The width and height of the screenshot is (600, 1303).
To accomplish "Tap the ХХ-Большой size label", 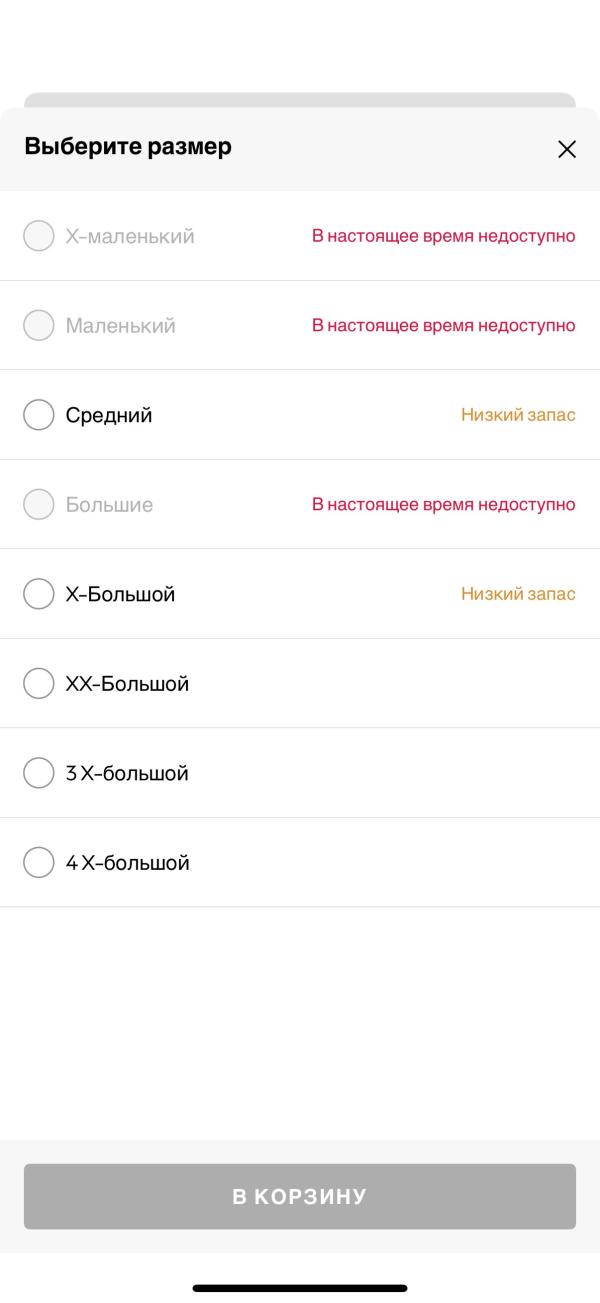I will click(127, 684).
